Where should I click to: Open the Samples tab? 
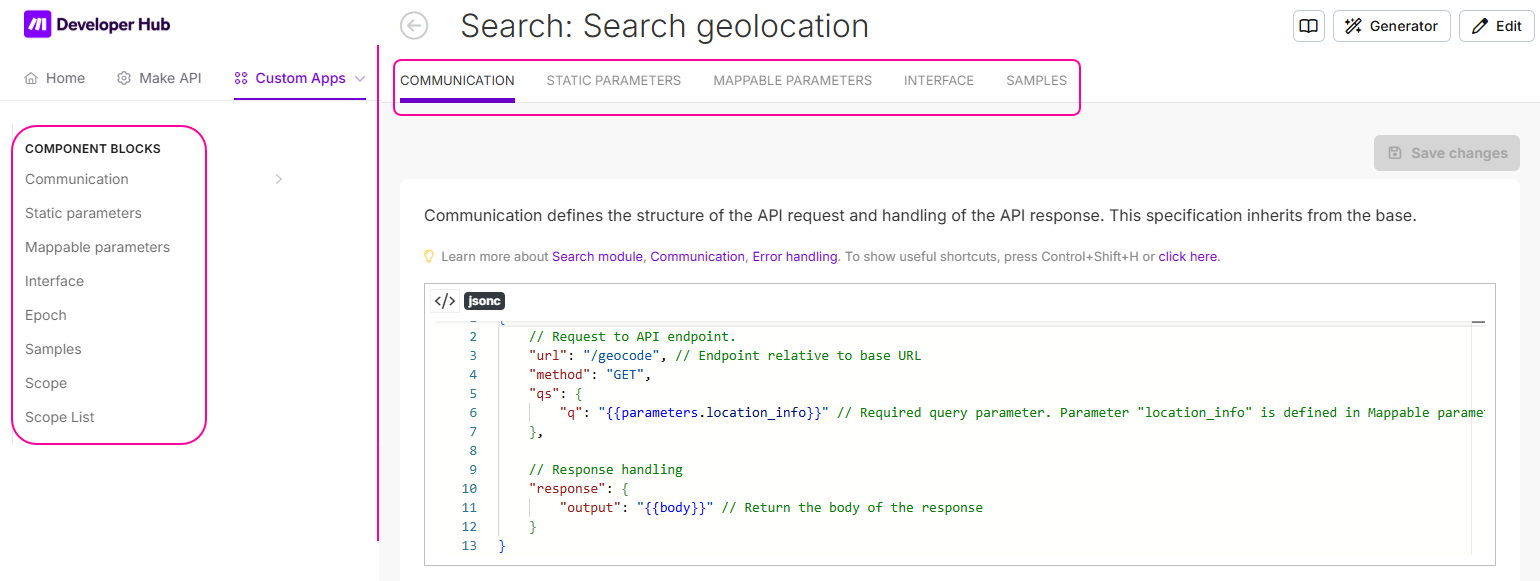[1036, 80]
